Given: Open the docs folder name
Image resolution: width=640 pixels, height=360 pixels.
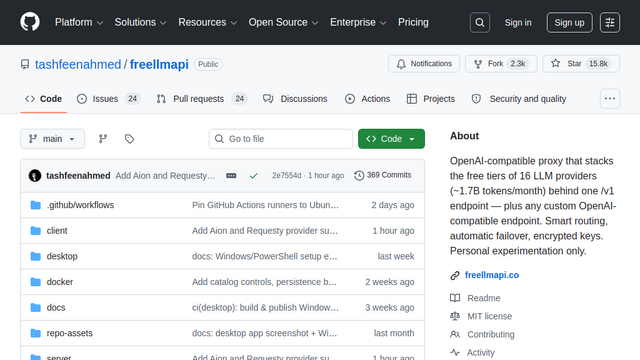Looking at the screenshot, I should tap(56, 307).
